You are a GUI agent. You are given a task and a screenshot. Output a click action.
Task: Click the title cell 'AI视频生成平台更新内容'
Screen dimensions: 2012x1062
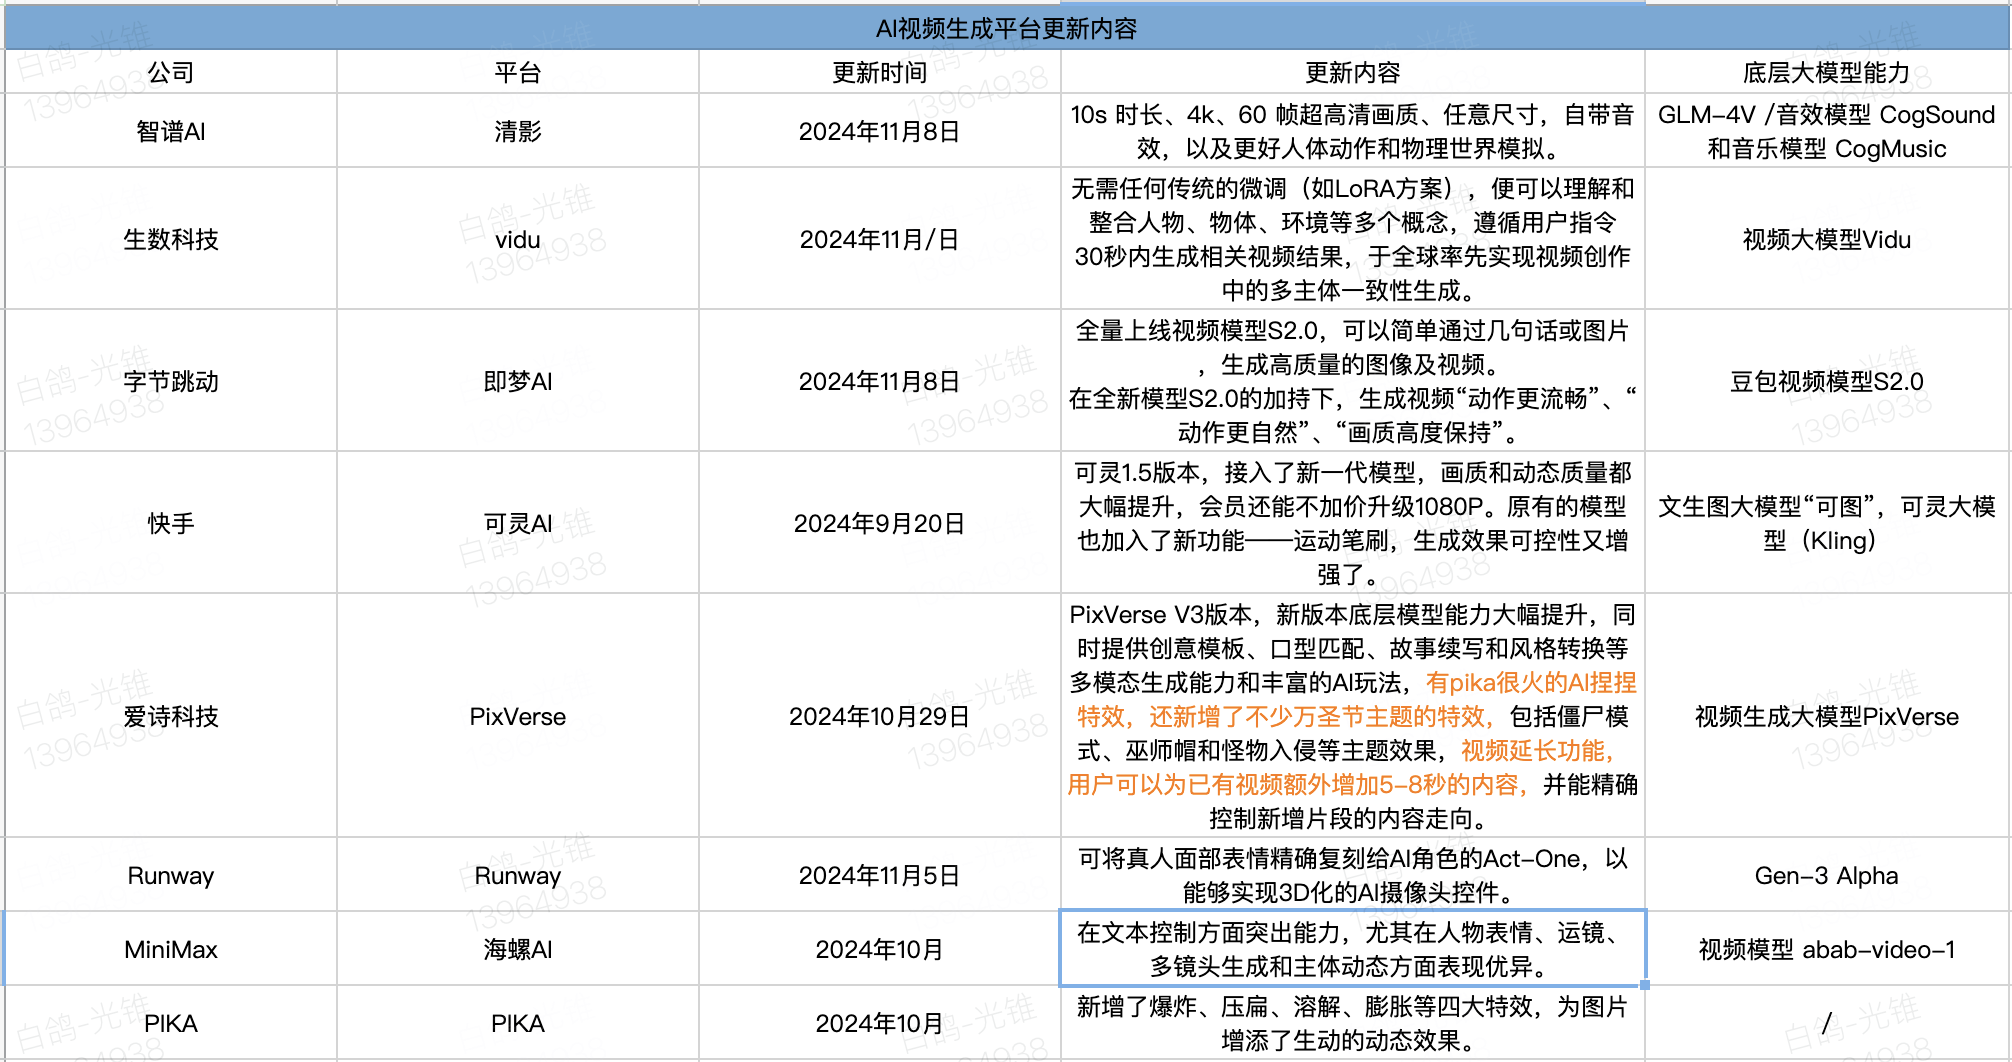tap(1007, 28)
